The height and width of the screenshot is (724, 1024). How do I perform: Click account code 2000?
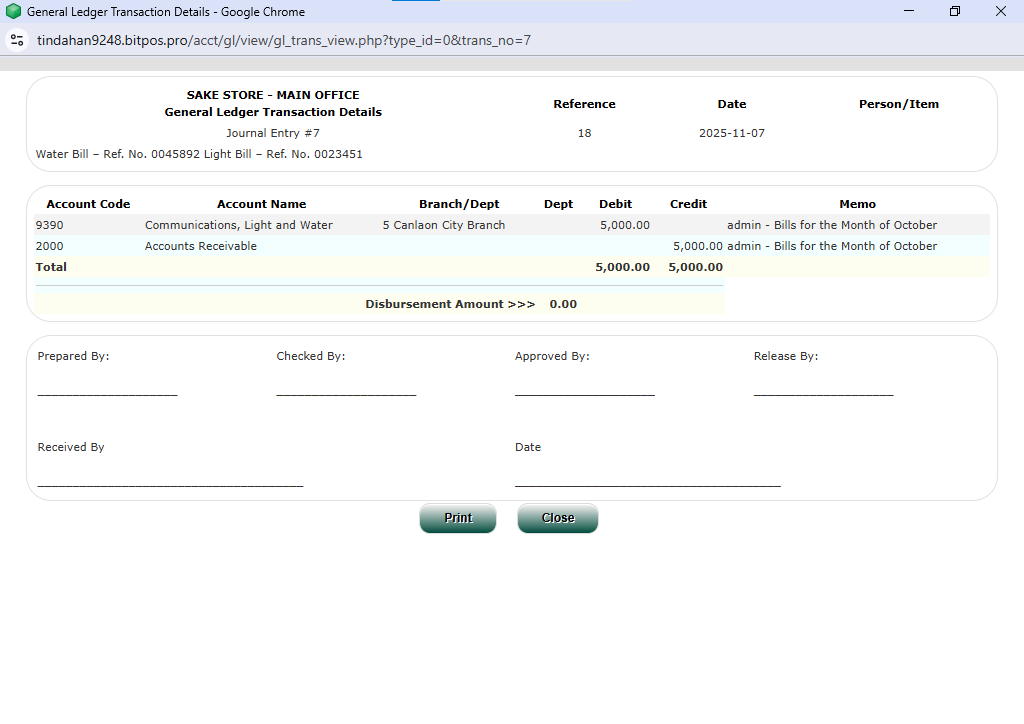(50, 246)
